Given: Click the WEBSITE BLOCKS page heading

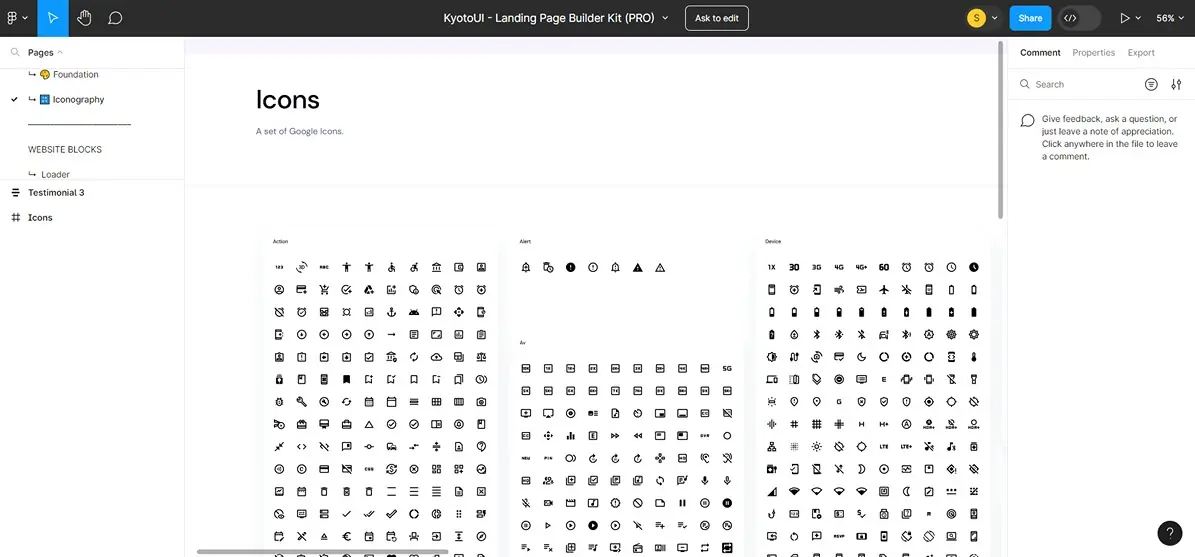Looking at the screenshot, I should point(65,149).
